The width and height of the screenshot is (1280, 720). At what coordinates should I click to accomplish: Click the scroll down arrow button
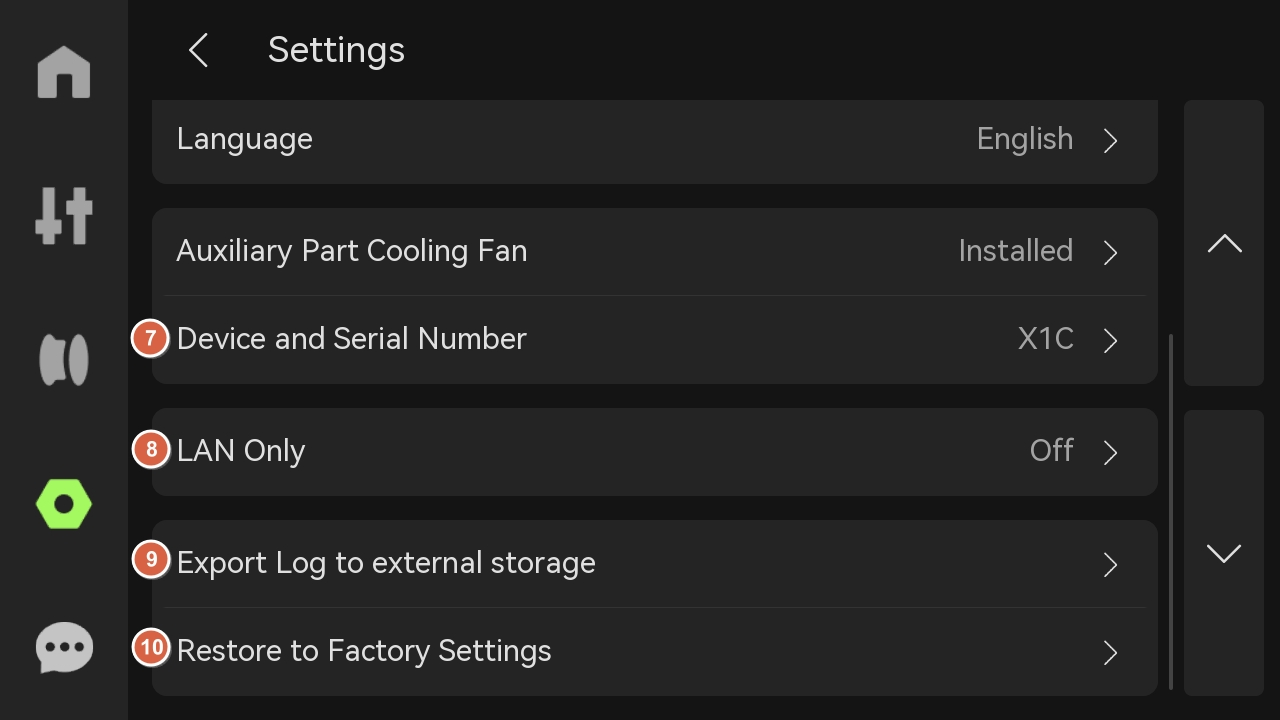click(x=1224, y=553)
